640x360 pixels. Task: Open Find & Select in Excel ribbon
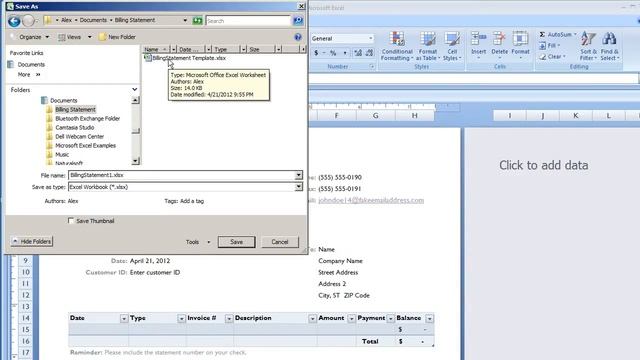pos(609,46)
